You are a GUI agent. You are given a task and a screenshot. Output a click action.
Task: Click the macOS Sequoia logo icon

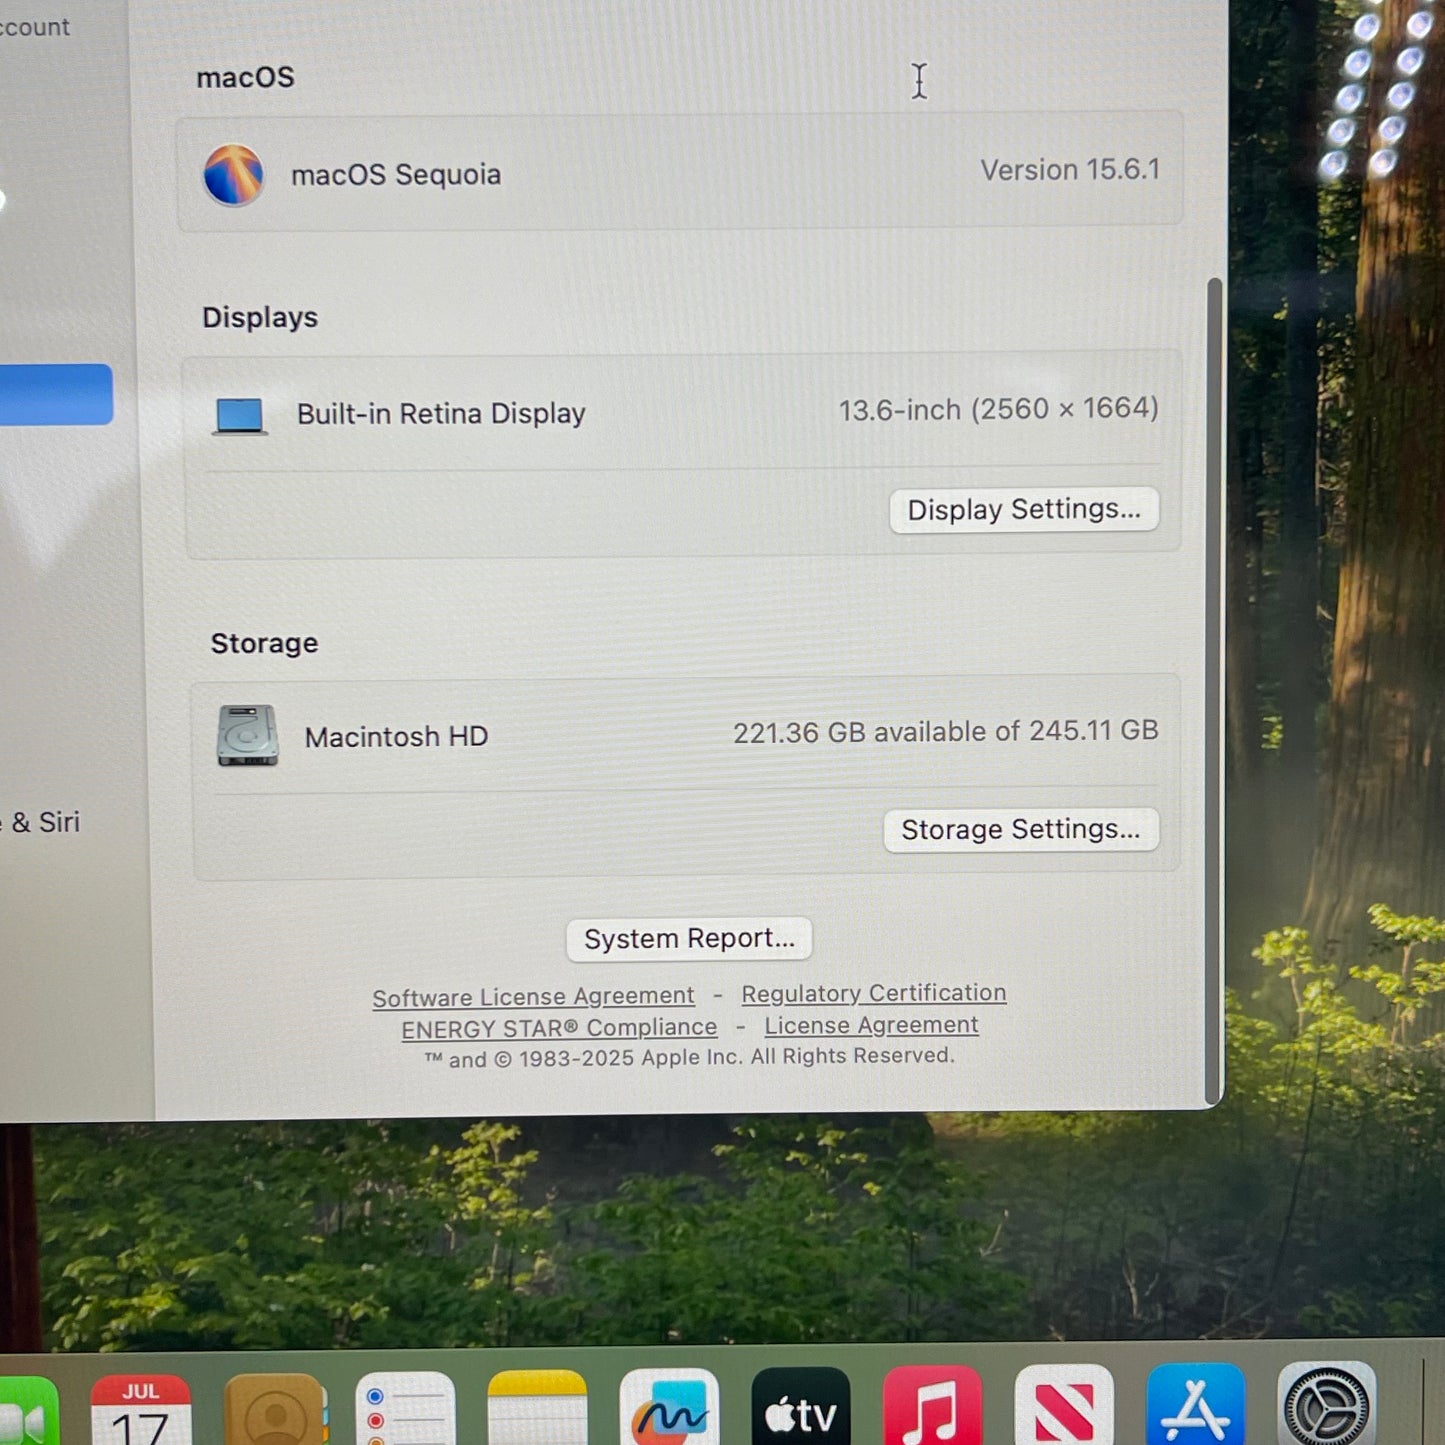[233, 175]
